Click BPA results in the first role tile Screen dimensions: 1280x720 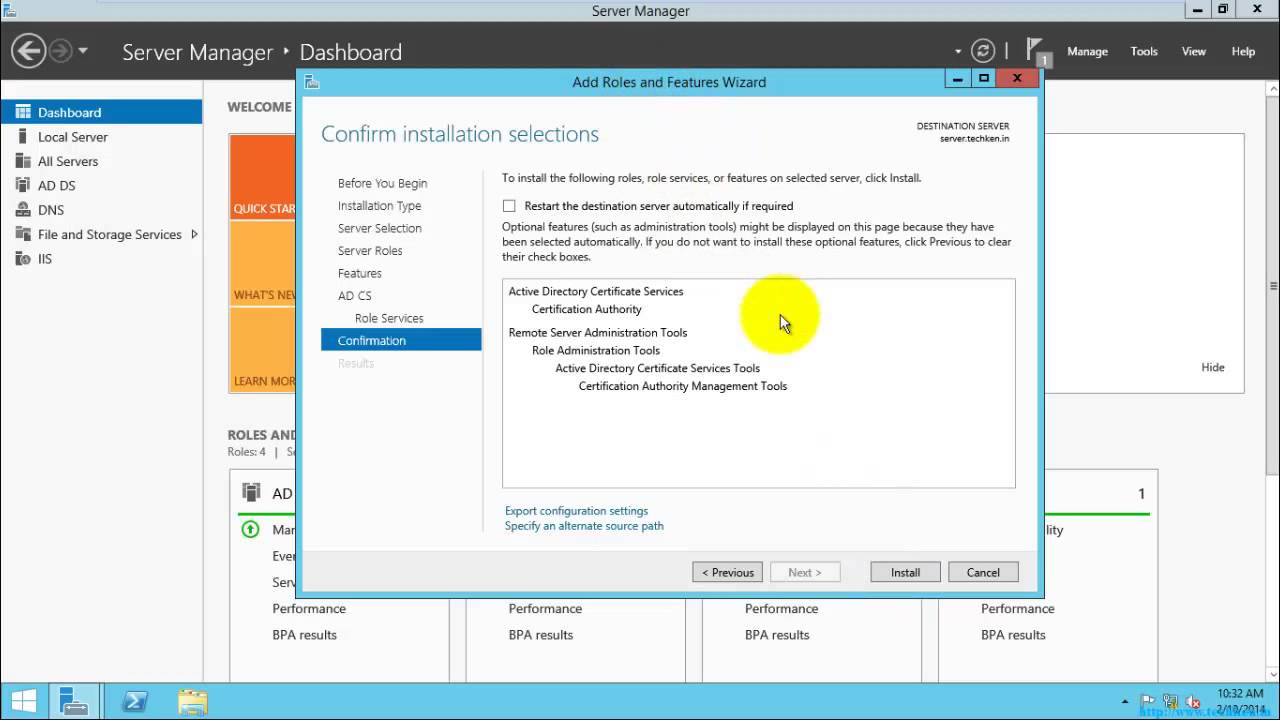[304, 635]
